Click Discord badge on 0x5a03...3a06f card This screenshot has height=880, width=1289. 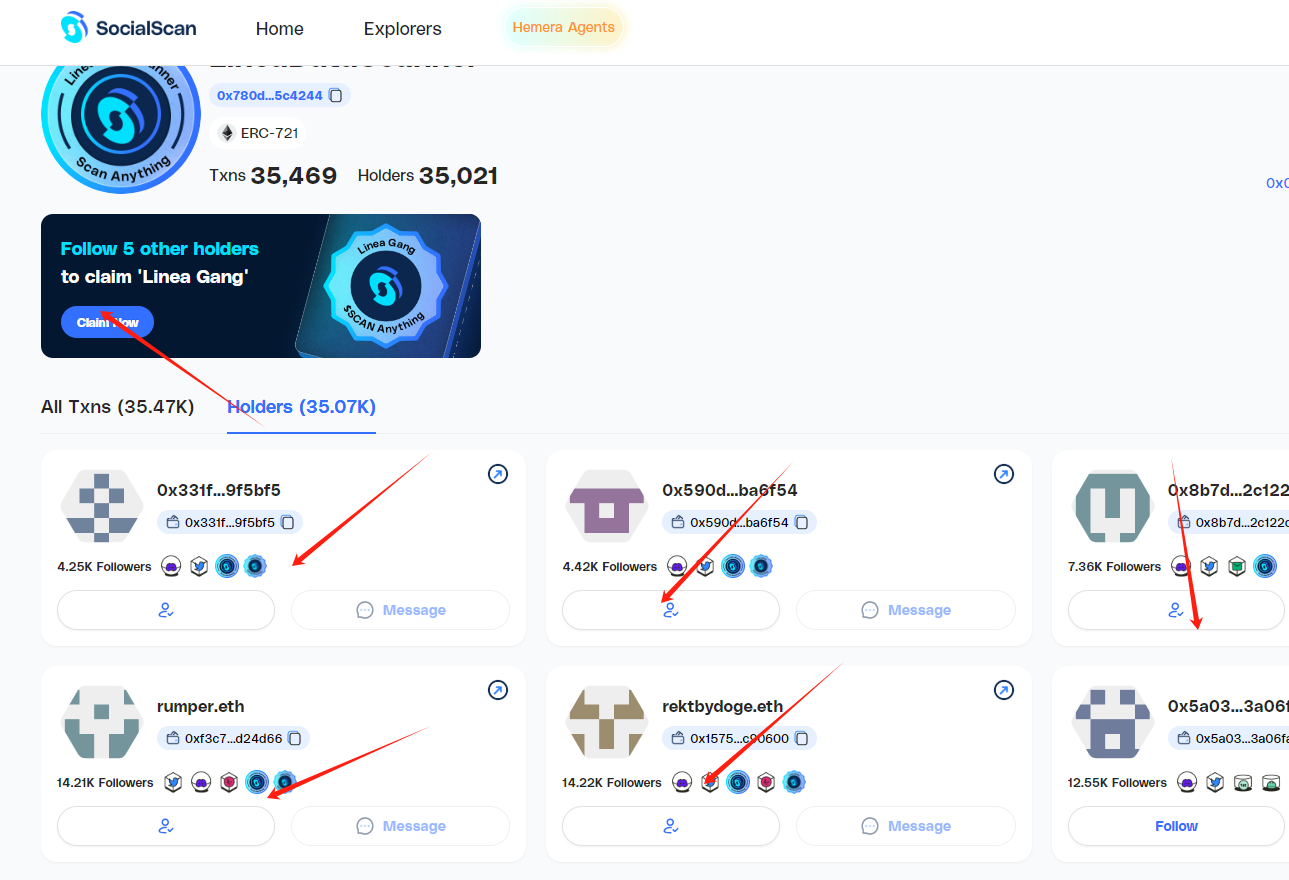(x=1187, y=782)
